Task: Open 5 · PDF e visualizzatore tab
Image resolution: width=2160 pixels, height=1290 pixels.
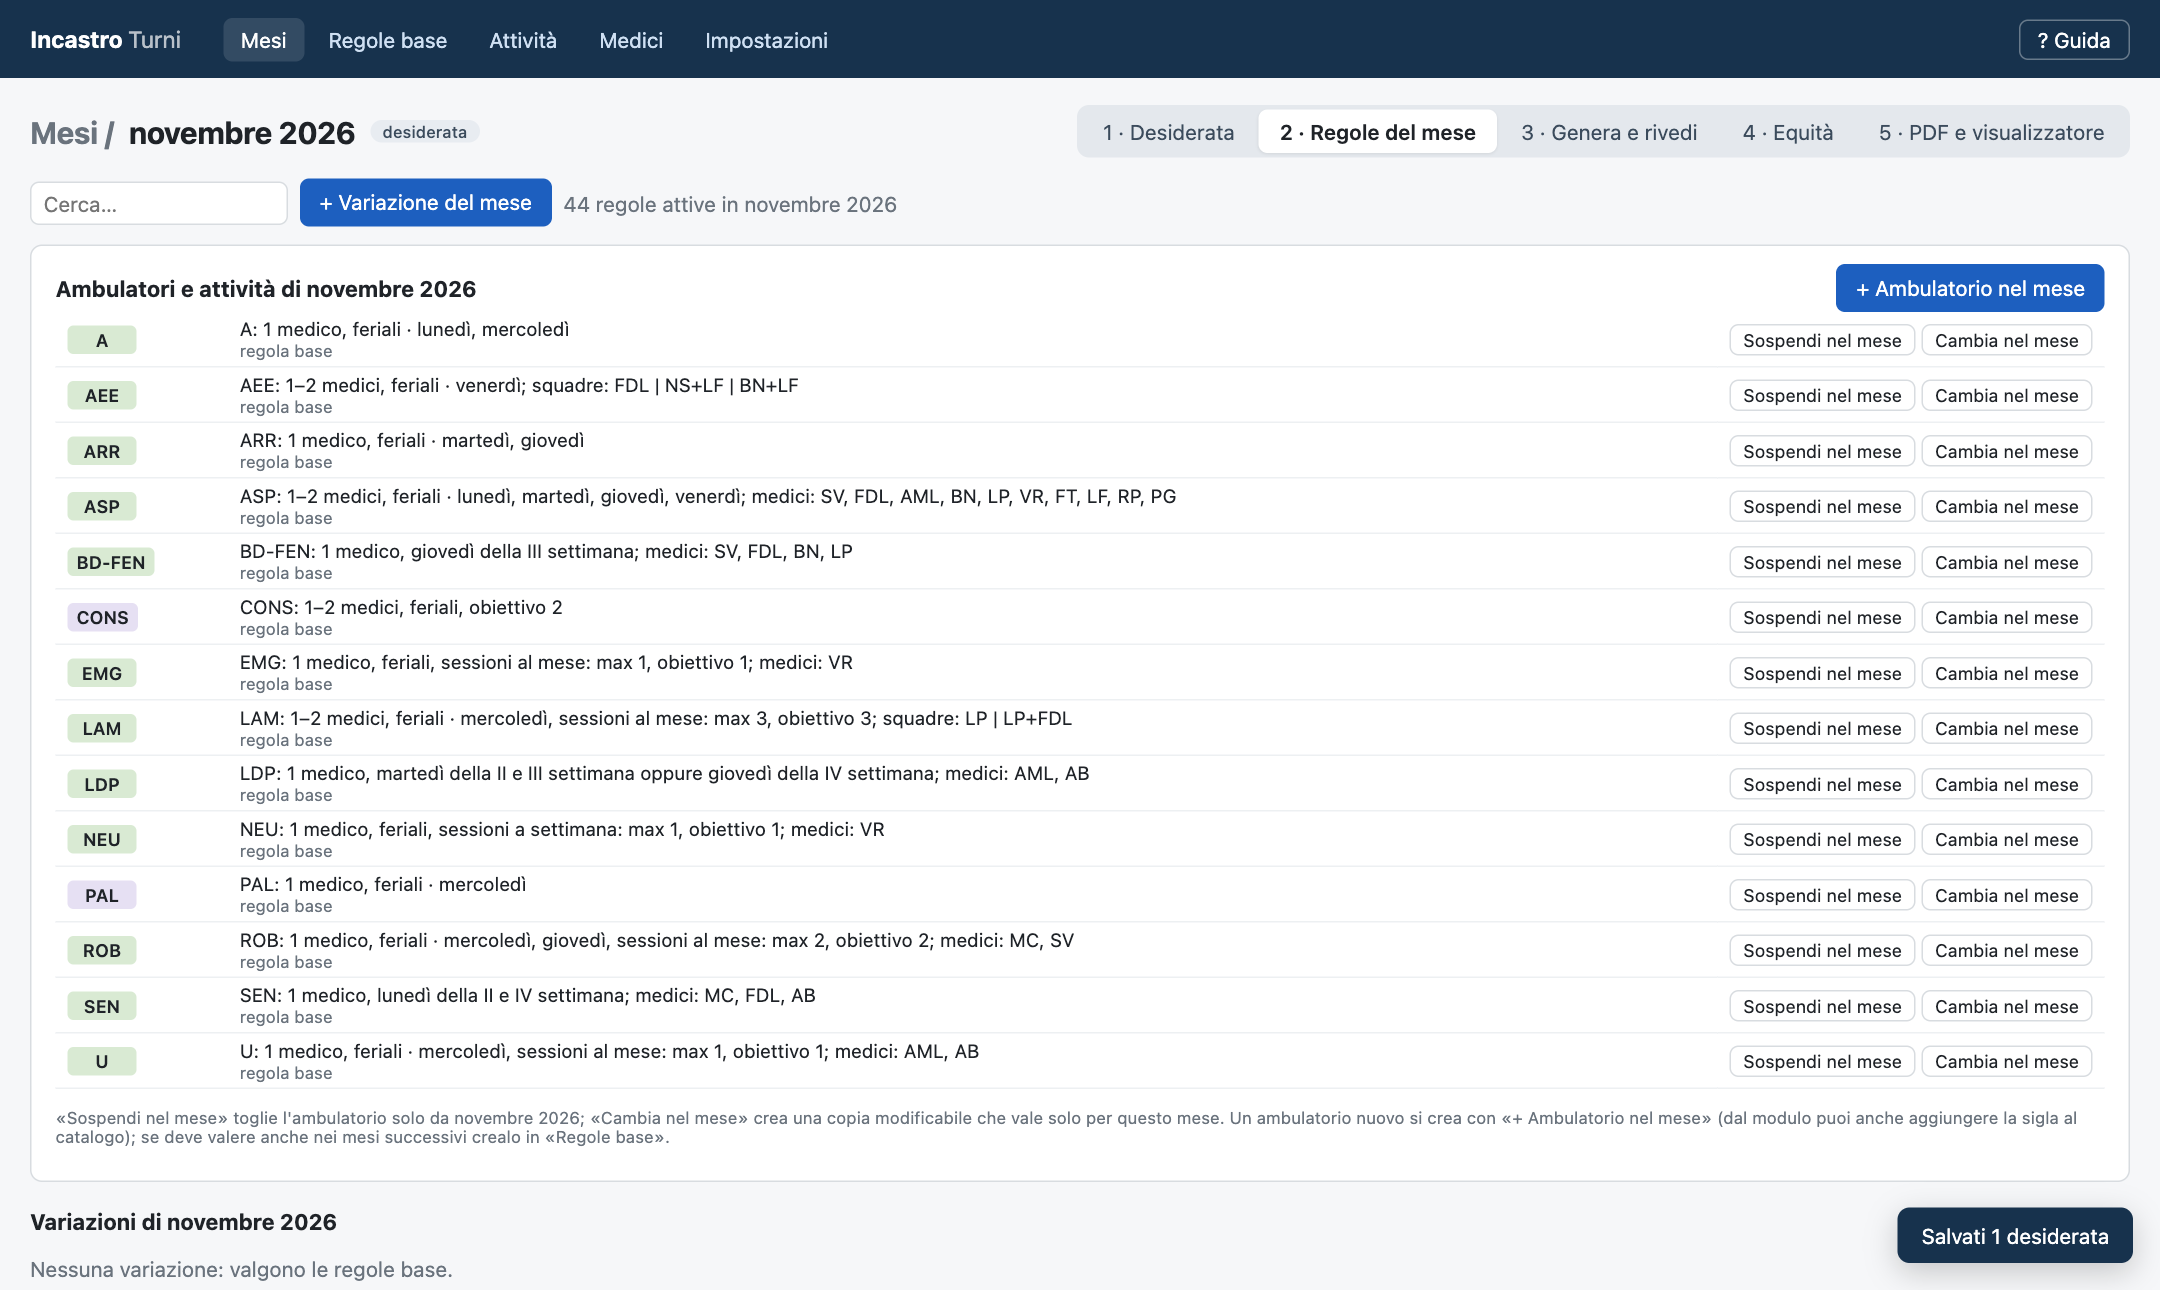Action: 1991,132
